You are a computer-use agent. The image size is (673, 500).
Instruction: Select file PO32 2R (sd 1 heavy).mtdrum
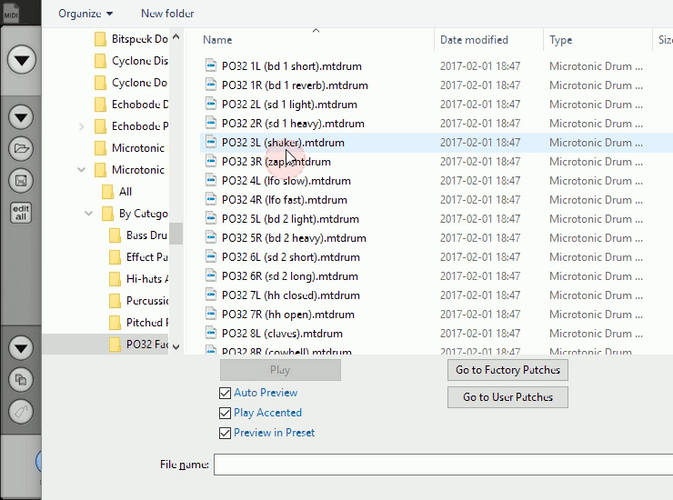tap(293, 124)
